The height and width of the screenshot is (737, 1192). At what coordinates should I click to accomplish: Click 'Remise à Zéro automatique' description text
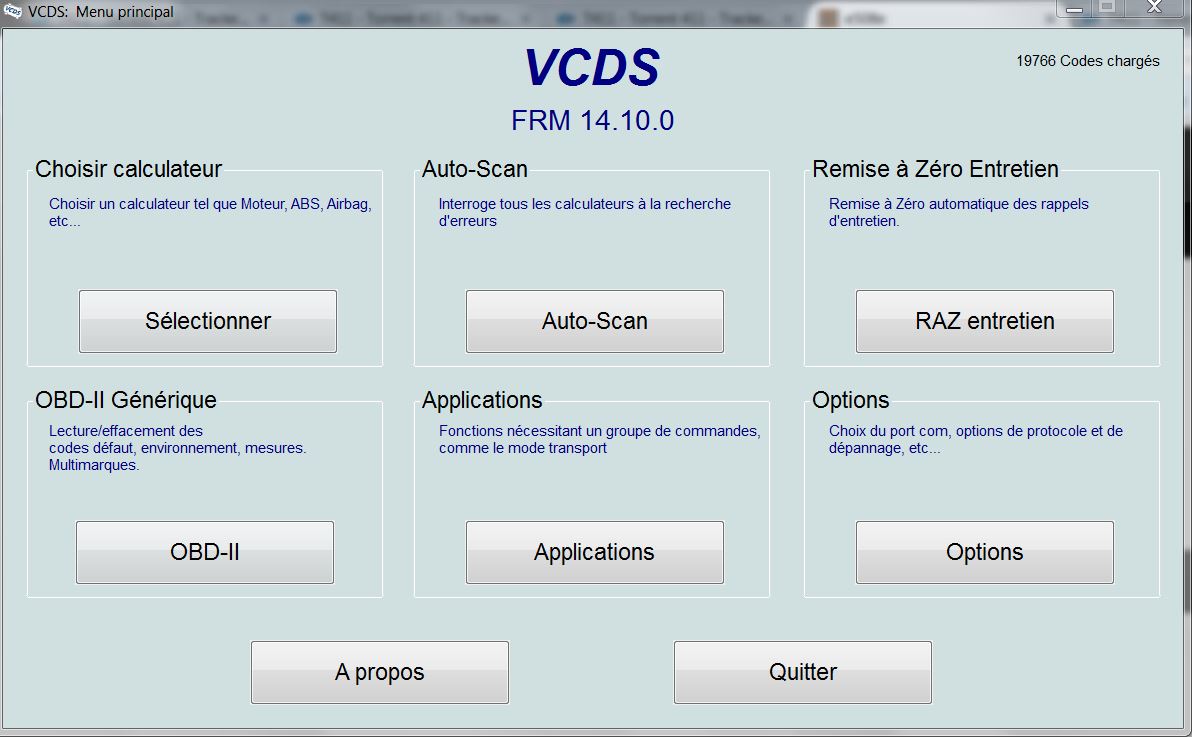click(959, 212)
